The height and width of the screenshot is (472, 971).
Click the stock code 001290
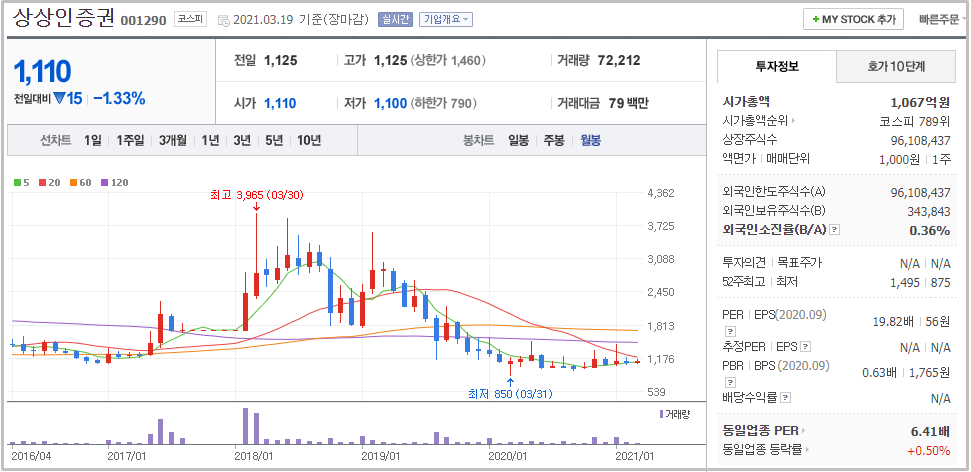coord(144,20)
